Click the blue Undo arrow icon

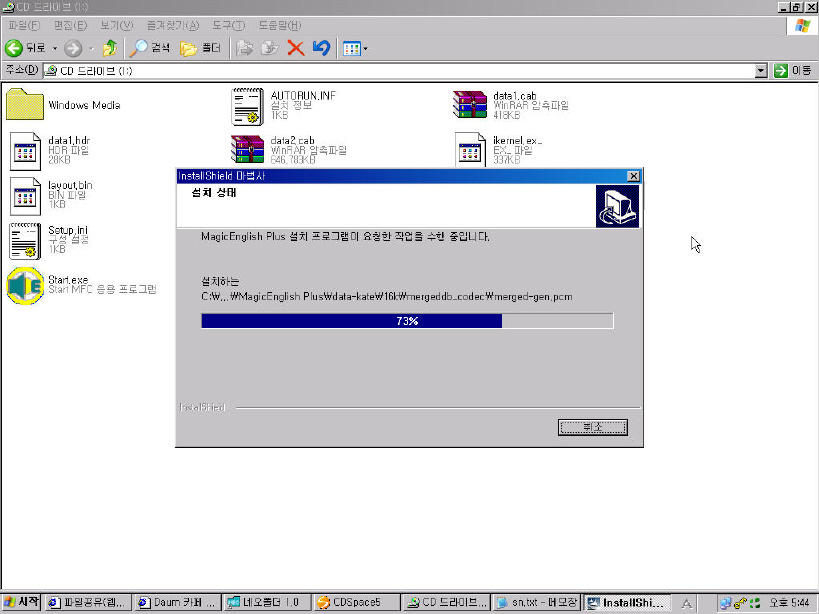tap(321, 49)
